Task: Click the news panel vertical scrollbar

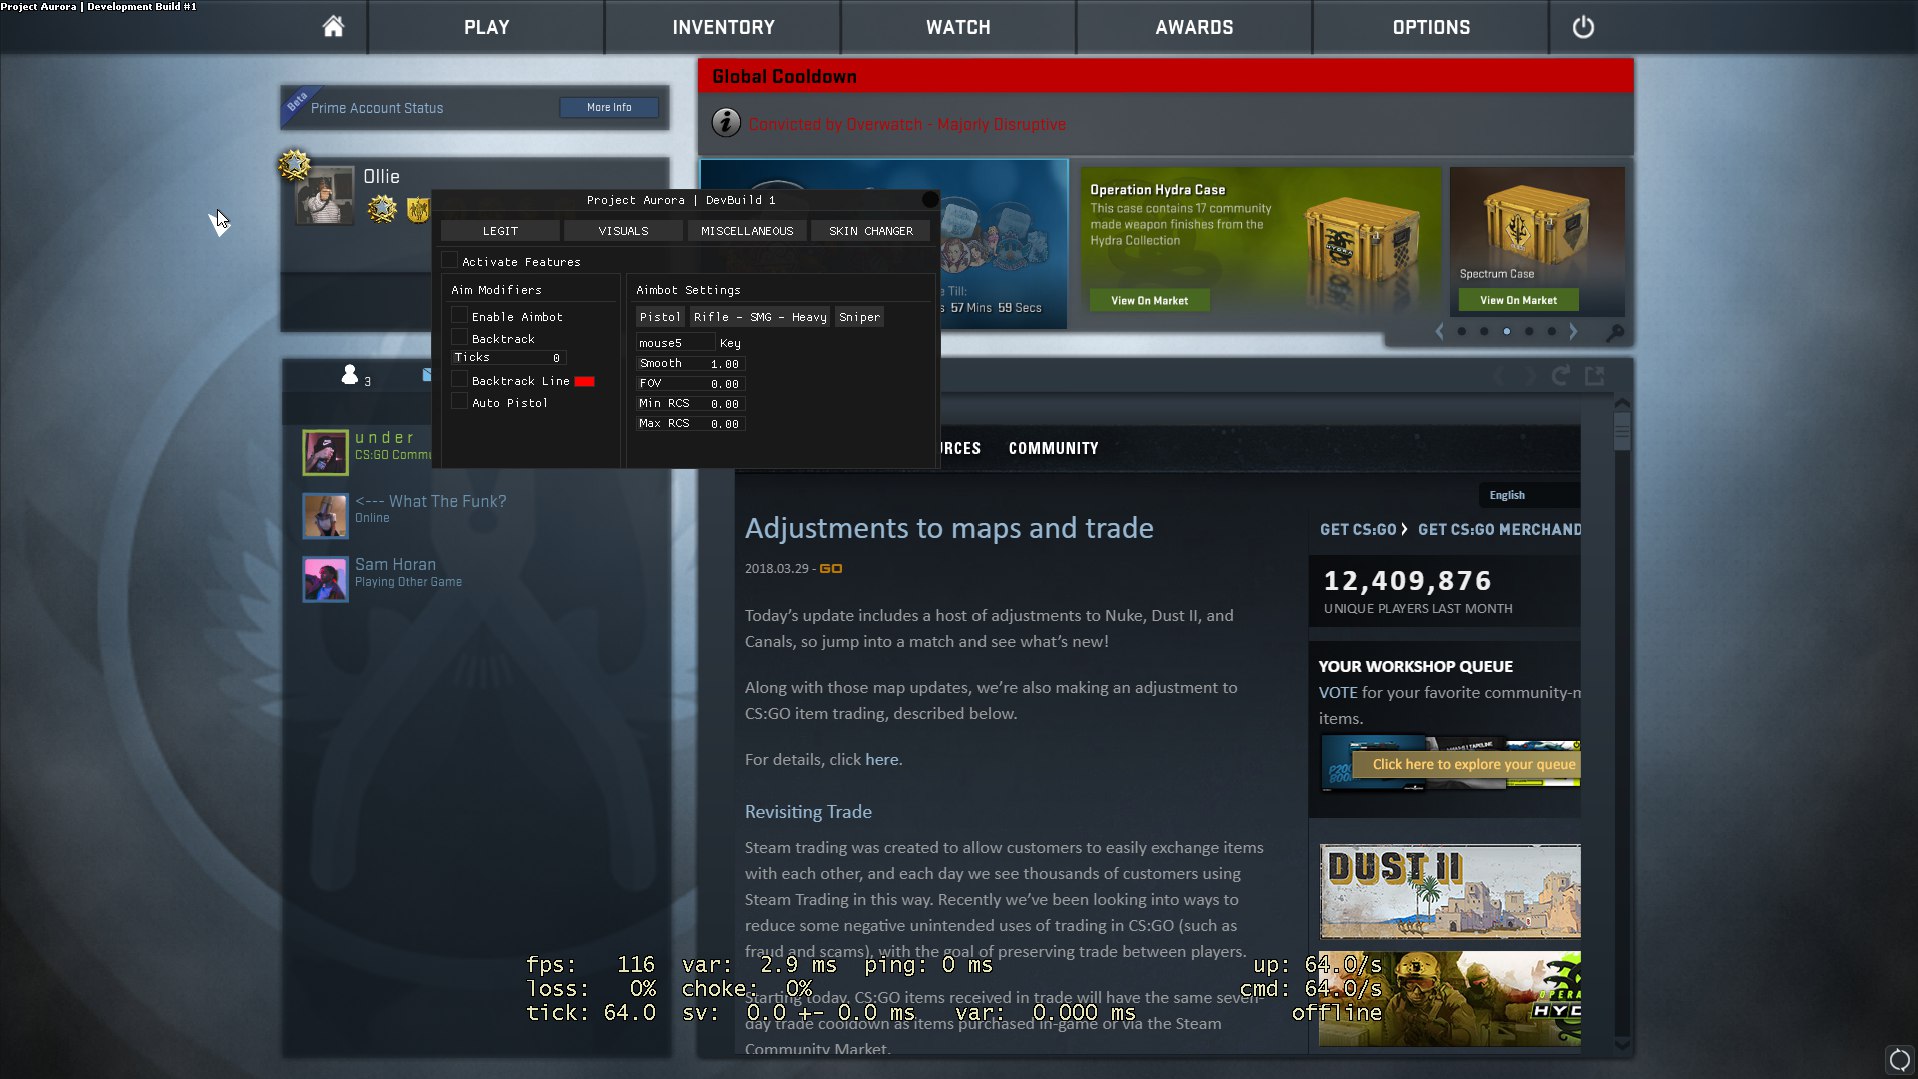Action: pyautogui.click(x=1622, y=725)
